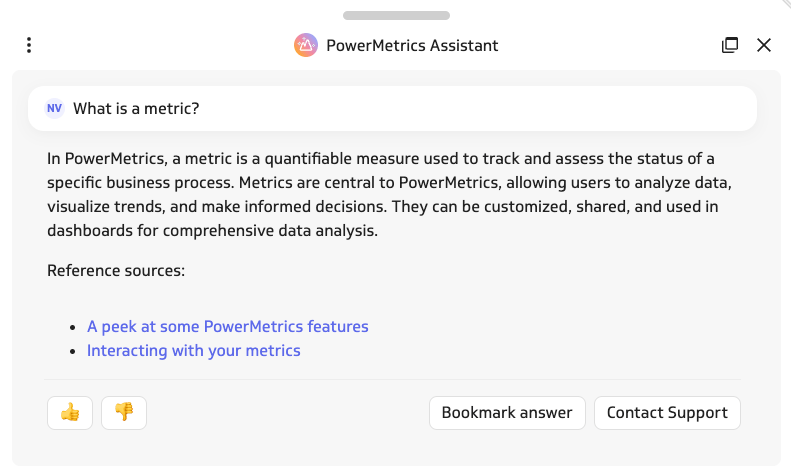Open 'A peek at some PowerMetrics features' link
The width and height of the screenshot is (791, 471).
point(228,326)
